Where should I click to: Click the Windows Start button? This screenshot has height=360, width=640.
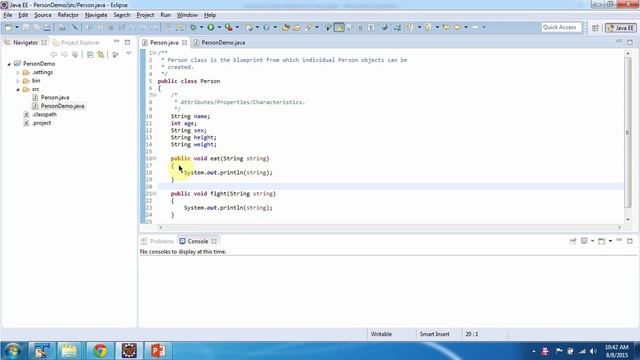point(12,351)
